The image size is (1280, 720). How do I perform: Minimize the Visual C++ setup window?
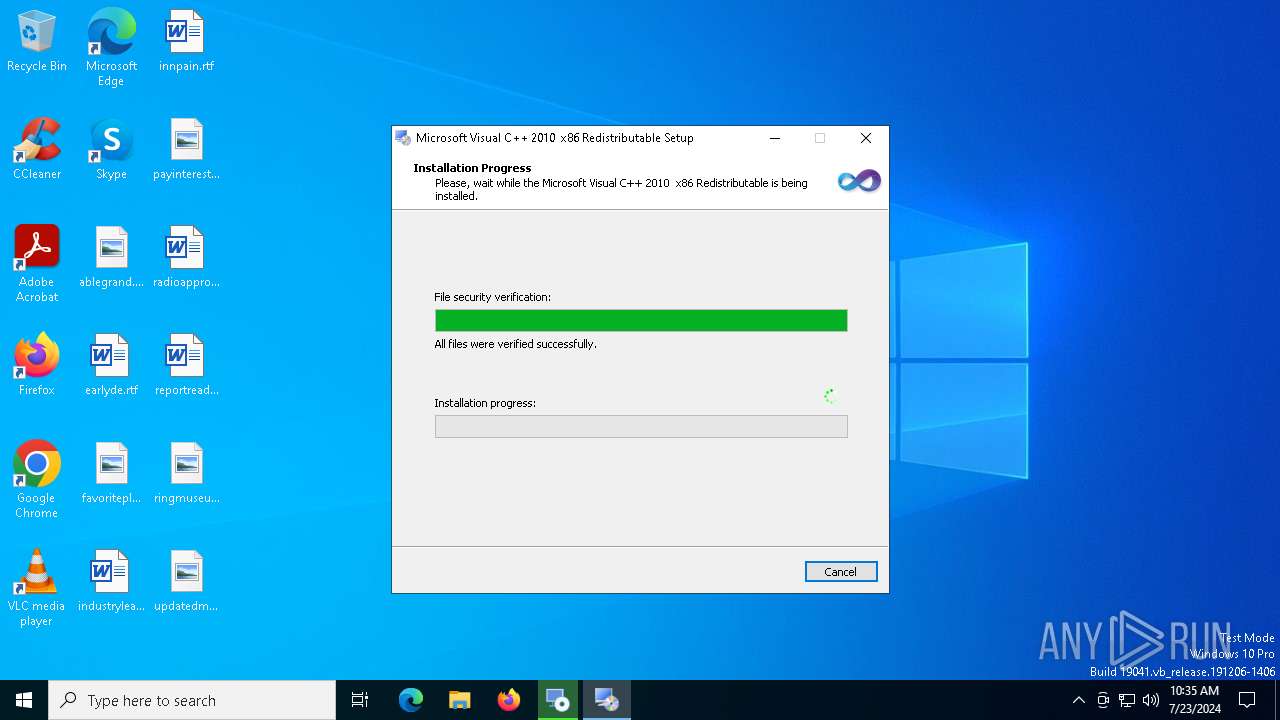click(774, 138)
